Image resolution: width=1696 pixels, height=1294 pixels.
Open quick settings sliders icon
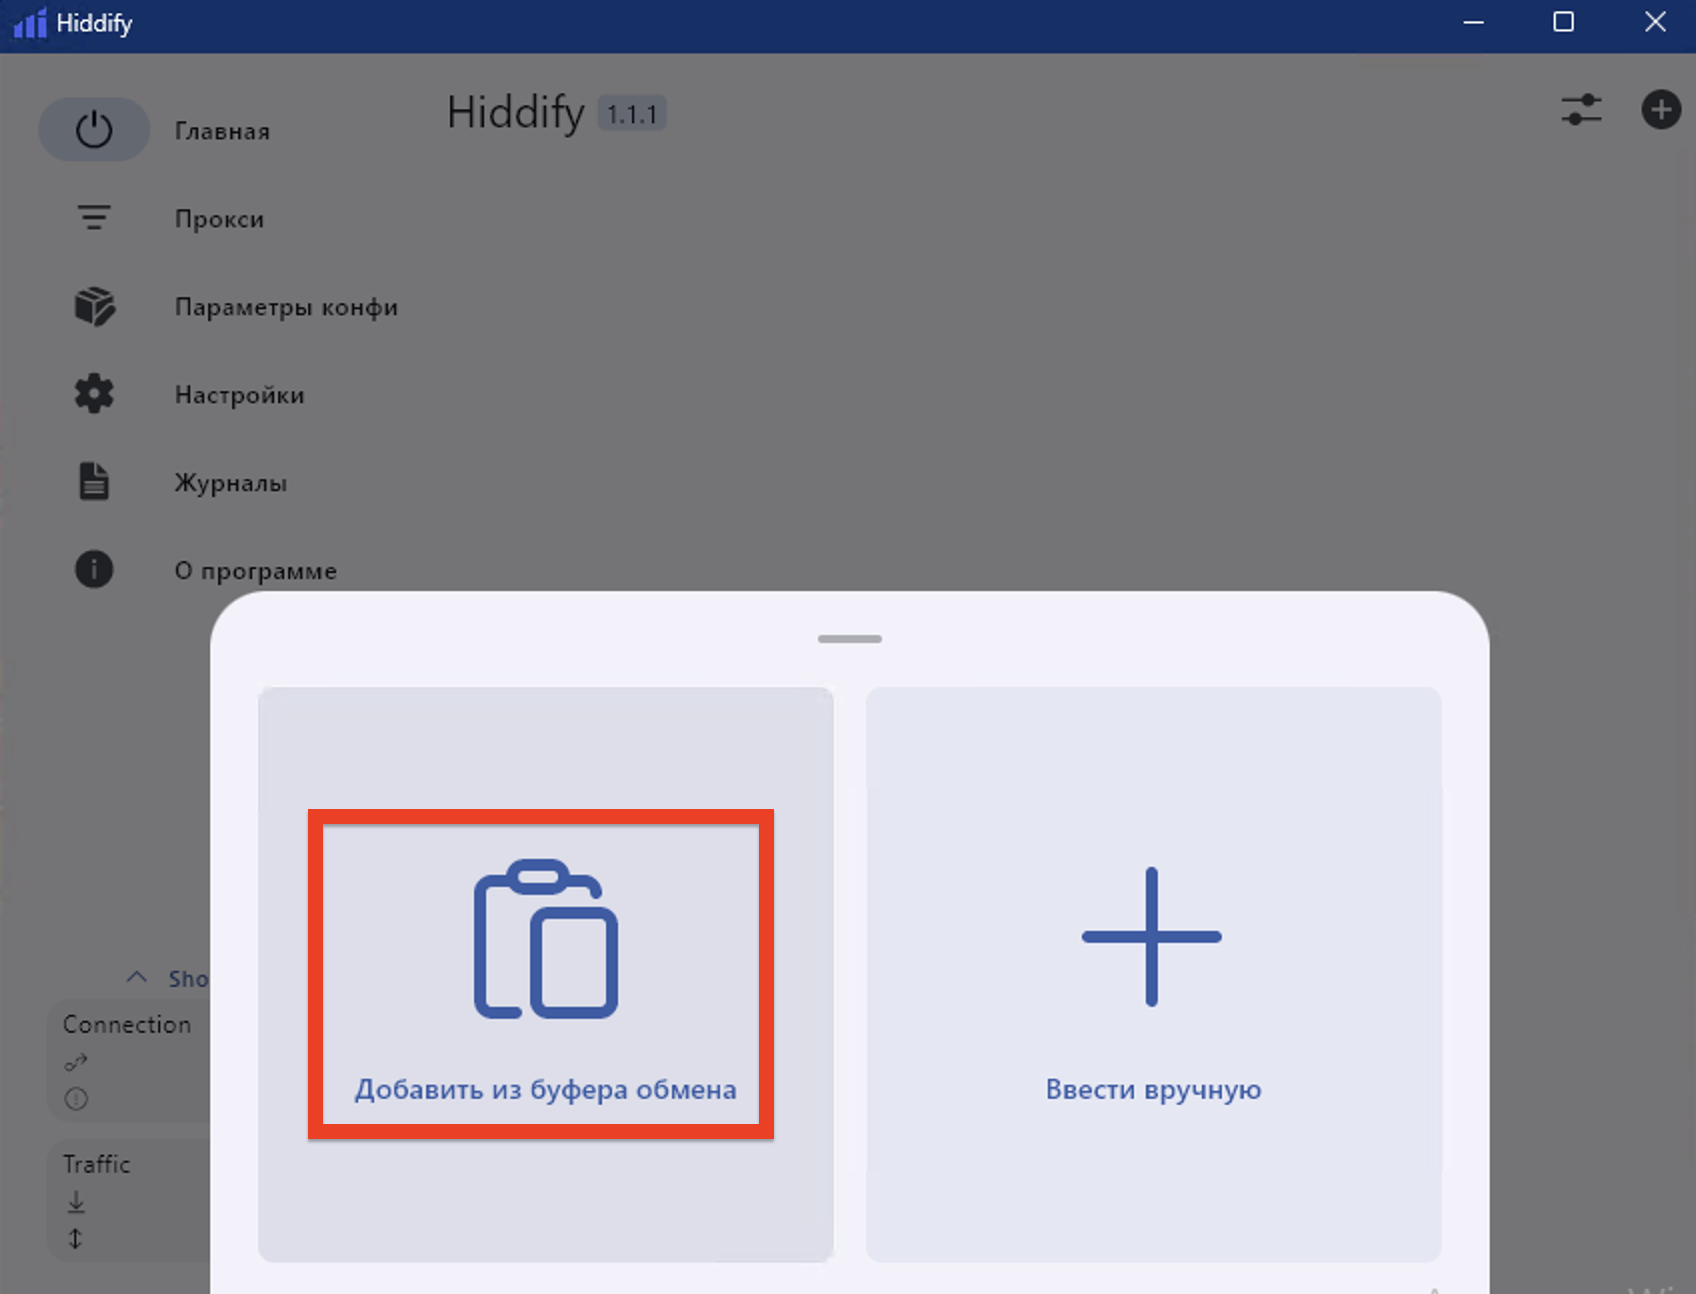(1581, 110)
